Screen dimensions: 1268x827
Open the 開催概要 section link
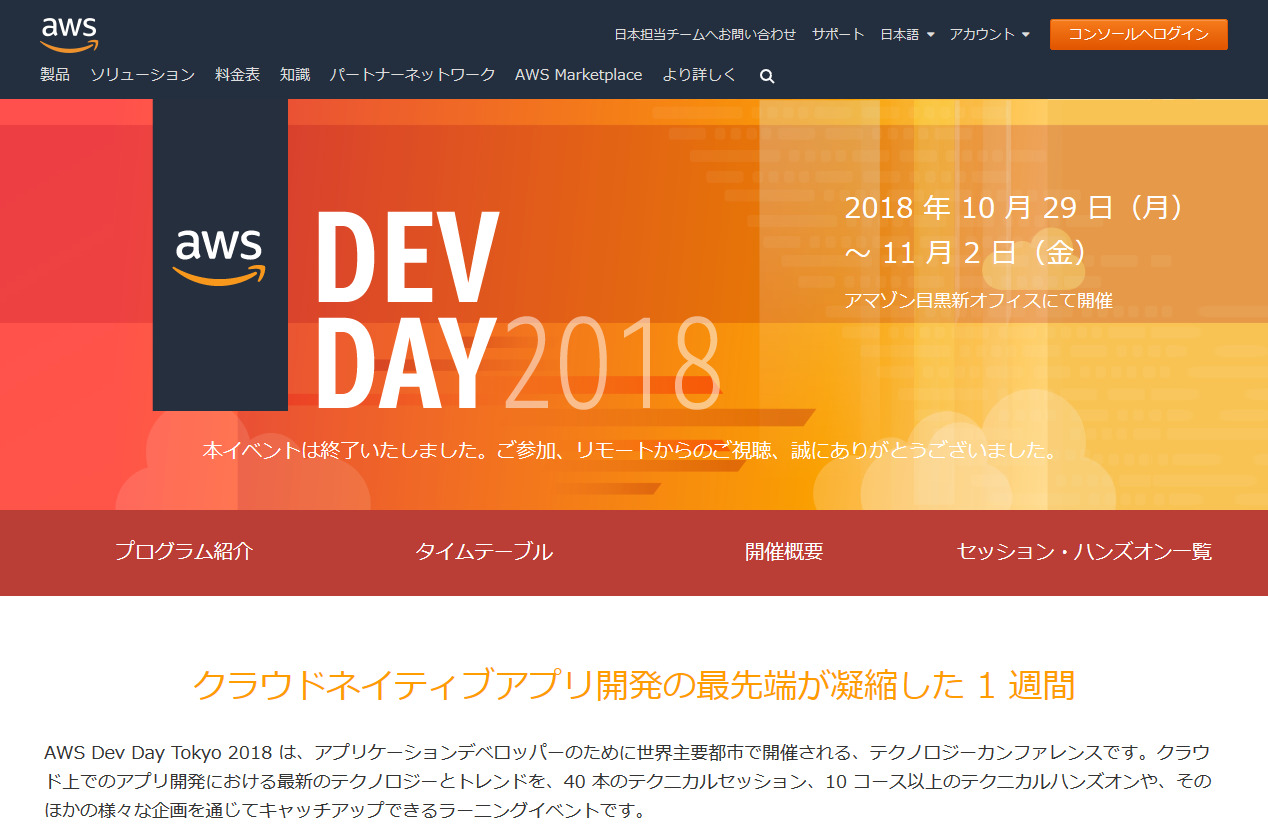(784, 551)
